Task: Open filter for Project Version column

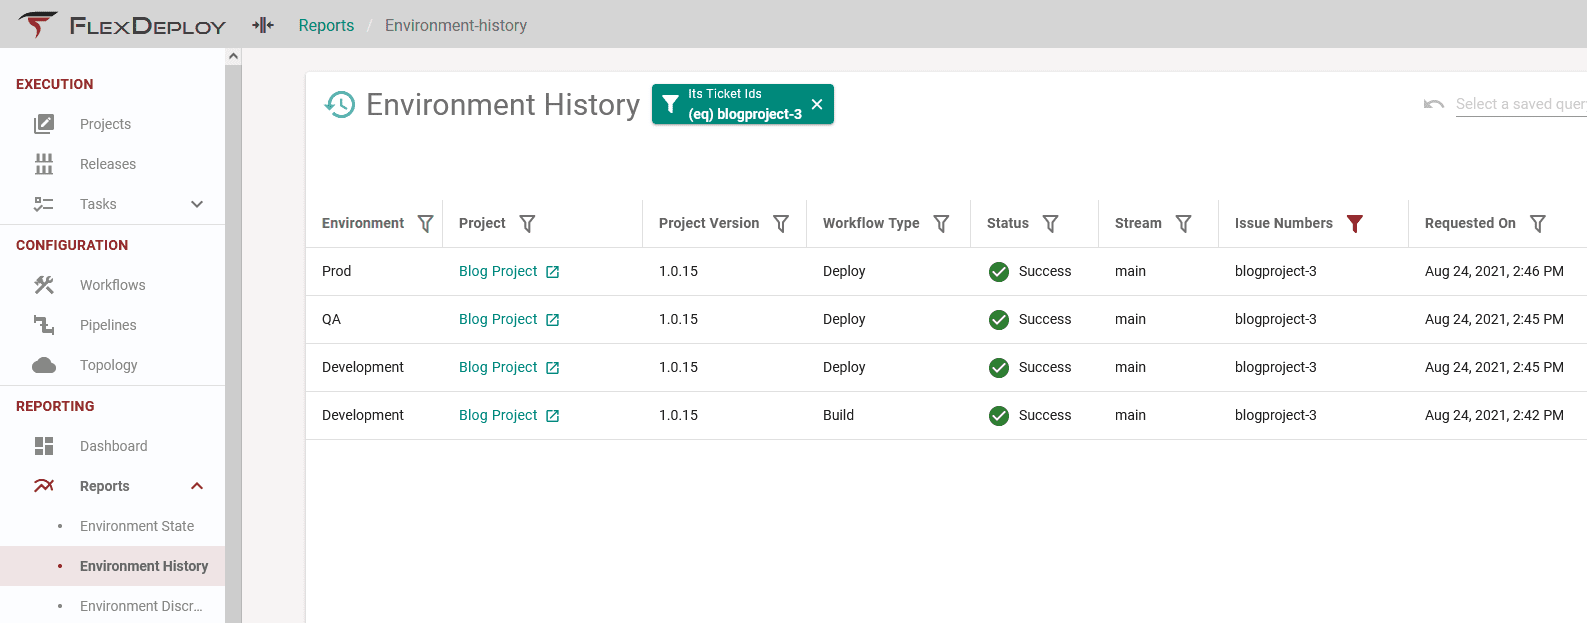Action: tap(781, 224)
